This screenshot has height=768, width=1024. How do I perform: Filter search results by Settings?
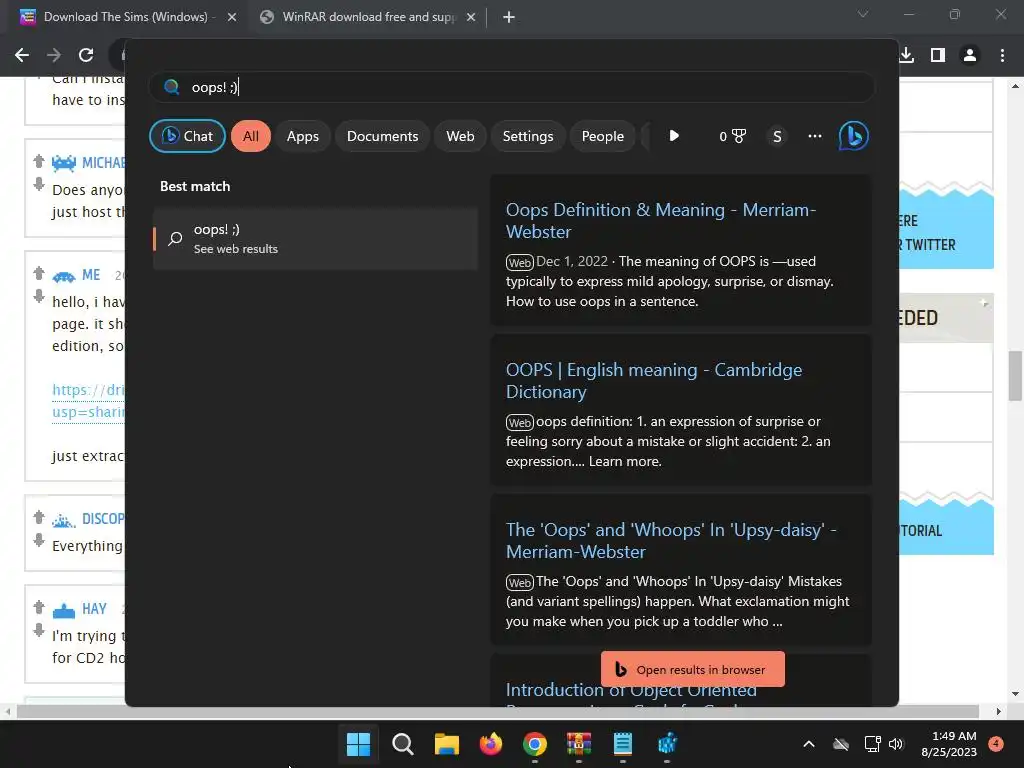528,136
